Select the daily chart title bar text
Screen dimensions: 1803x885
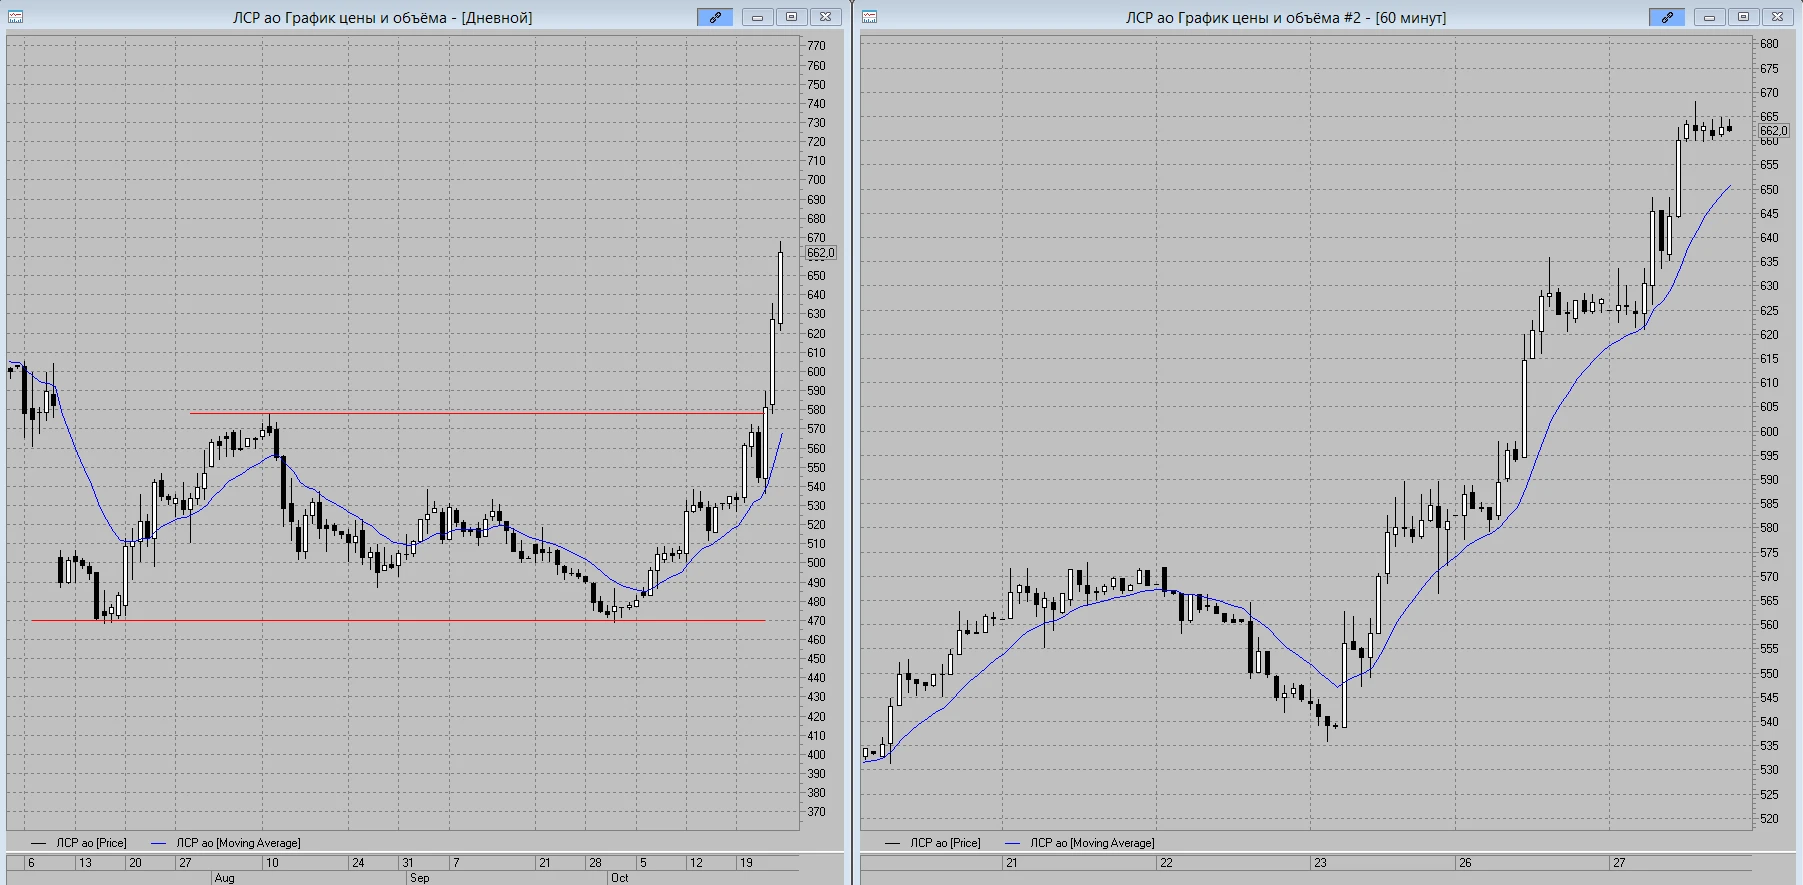point(382,18)
